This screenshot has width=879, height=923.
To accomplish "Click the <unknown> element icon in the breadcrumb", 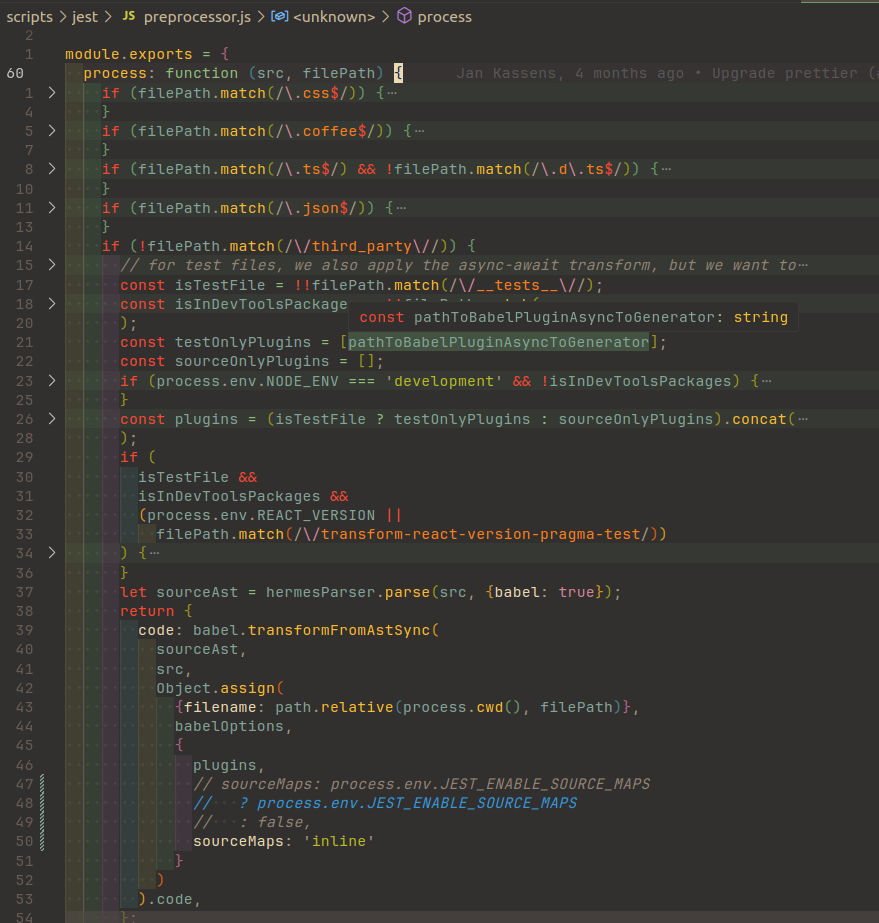I will tap(281, 16).
